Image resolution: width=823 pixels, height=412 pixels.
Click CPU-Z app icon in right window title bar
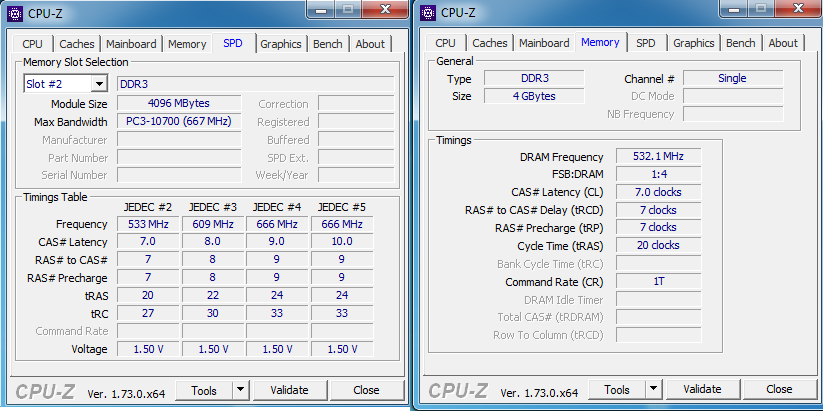428,13
